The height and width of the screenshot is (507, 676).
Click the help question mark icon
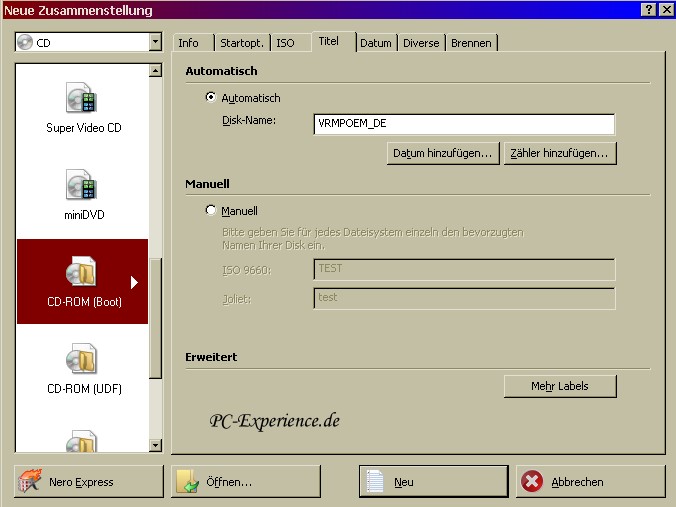click(648, 9)
